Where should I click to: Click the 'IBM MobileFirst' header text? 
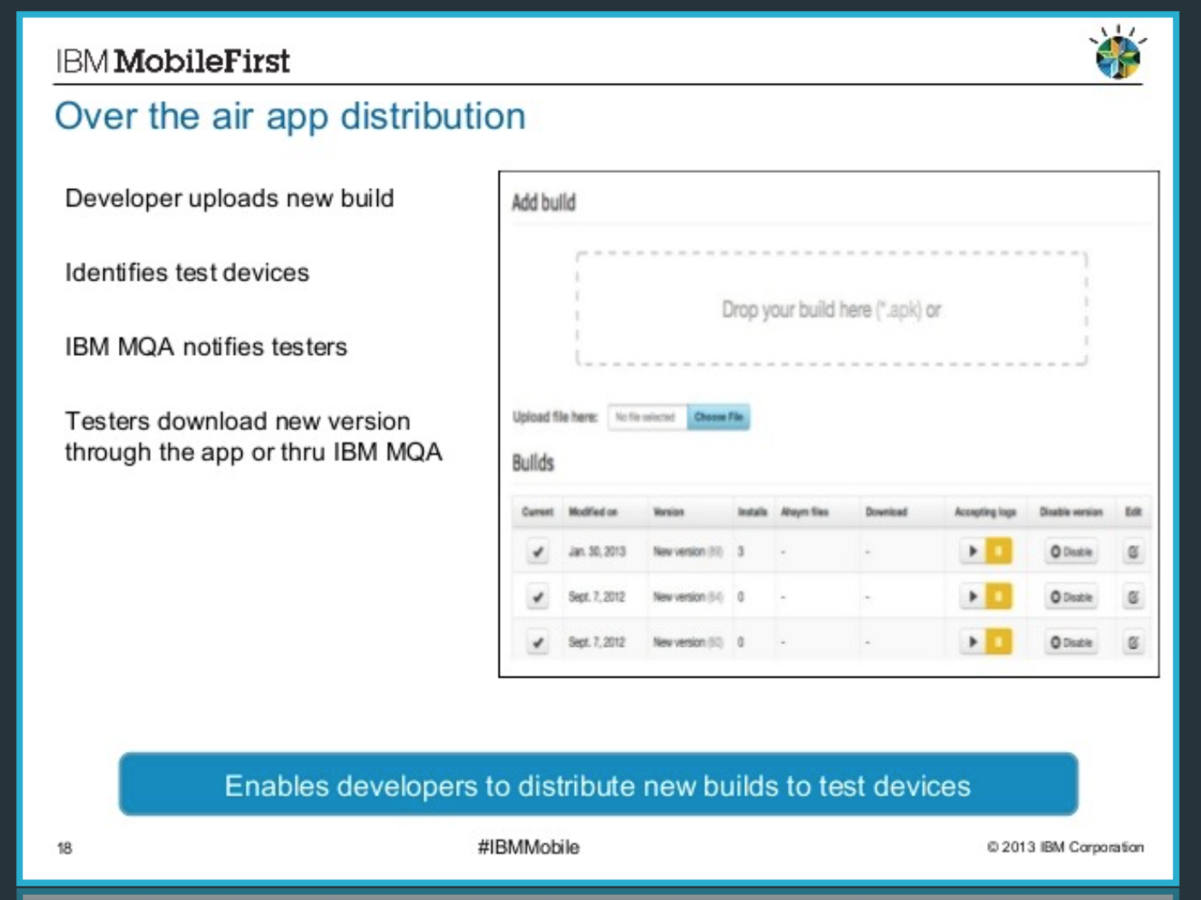[173, 61]
